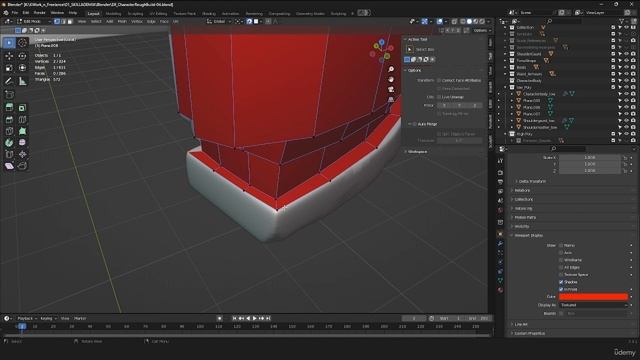Select the Extrude Region tool
Image resolution: width=640 pixels, height=360 pixels.
[9, 107]
